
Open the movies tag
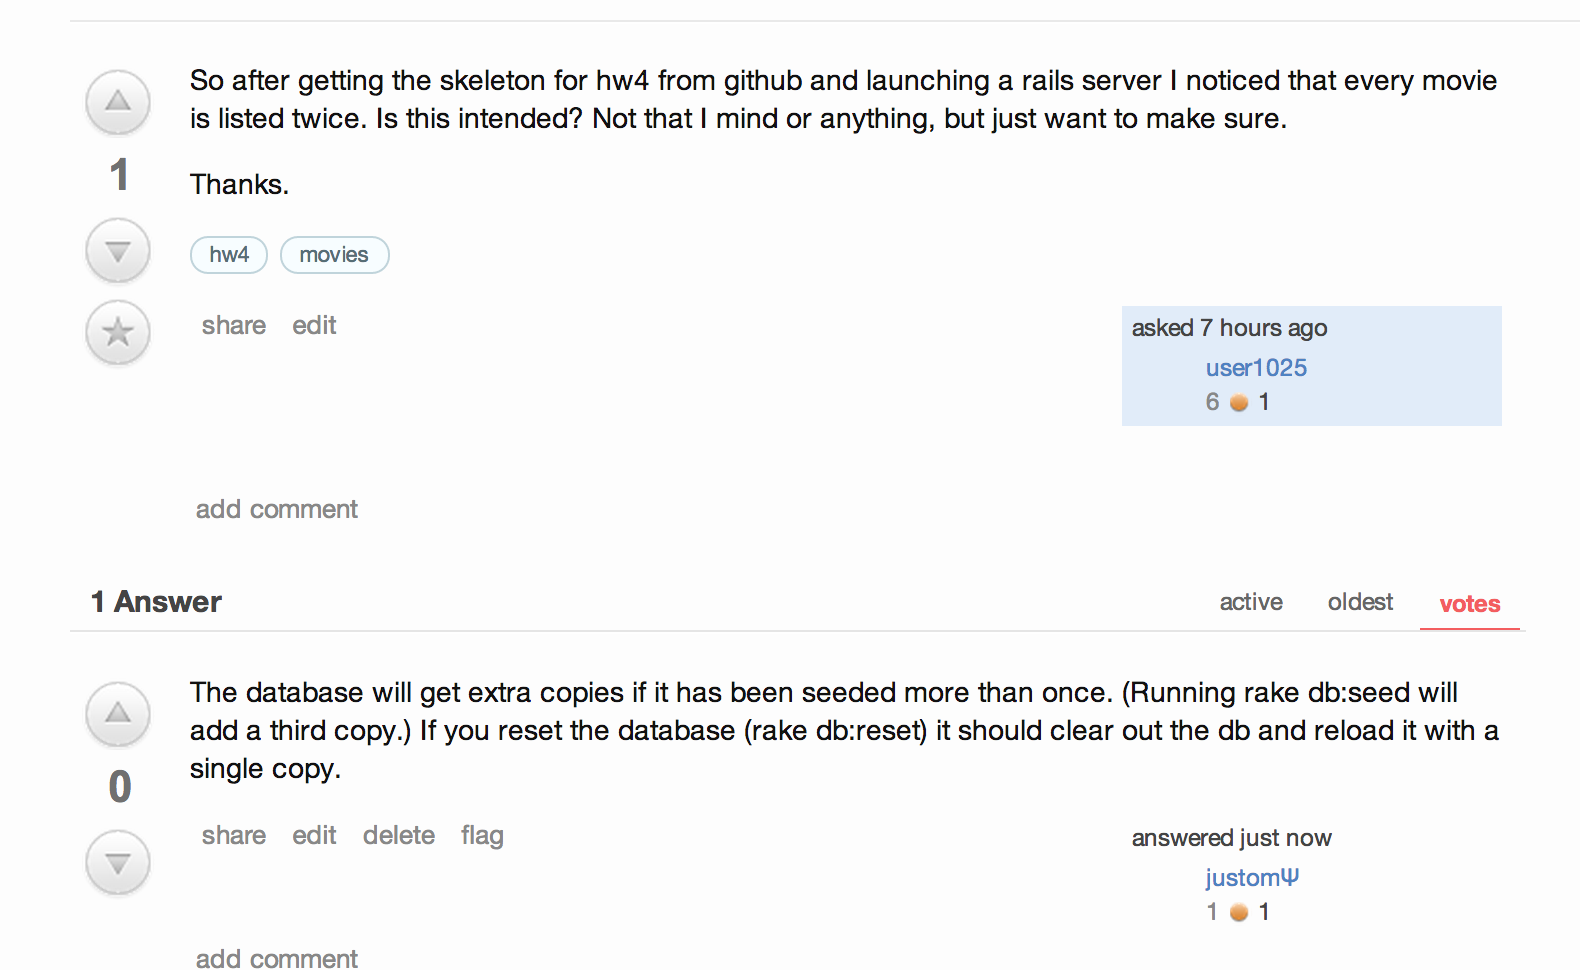(334, 255)
